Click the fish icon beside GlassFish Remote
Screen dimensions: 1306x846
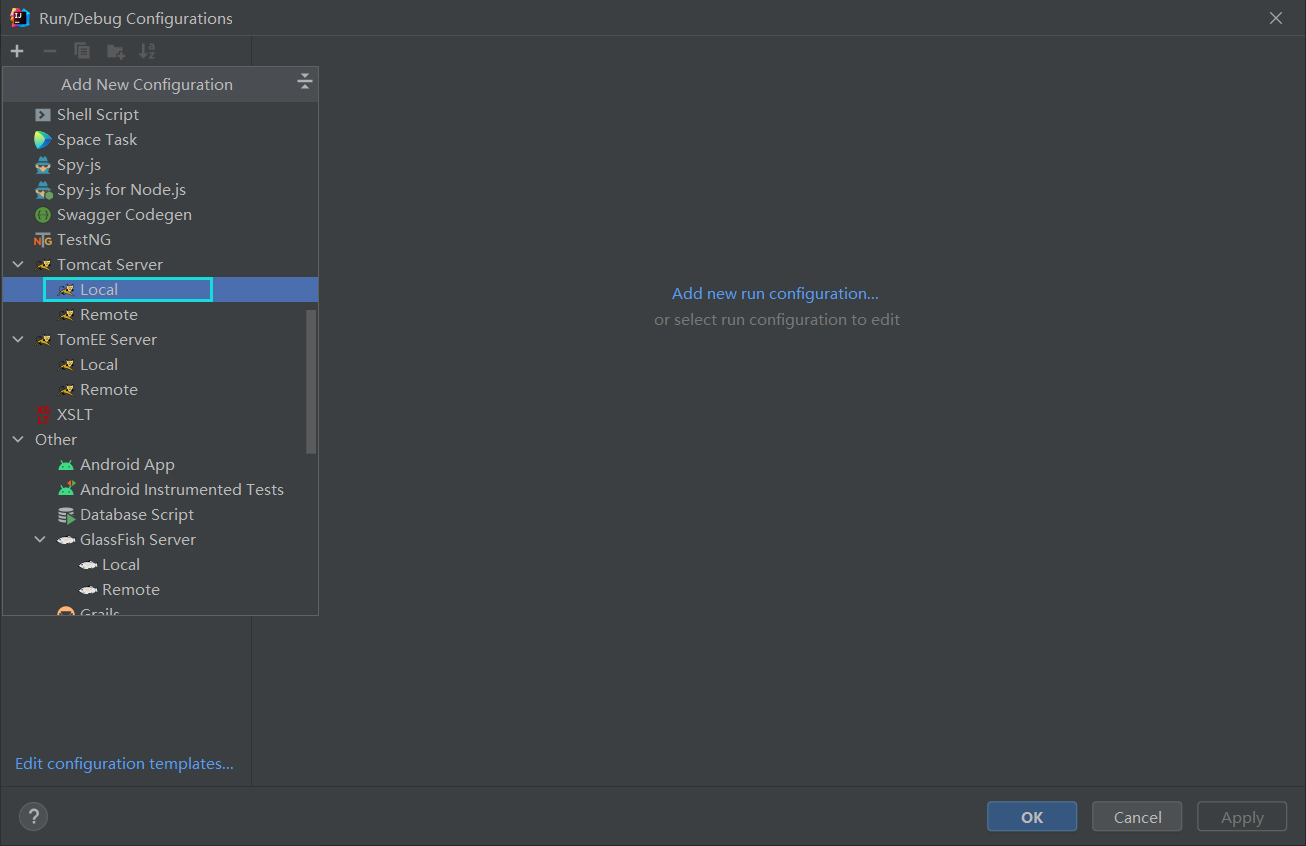88,590
